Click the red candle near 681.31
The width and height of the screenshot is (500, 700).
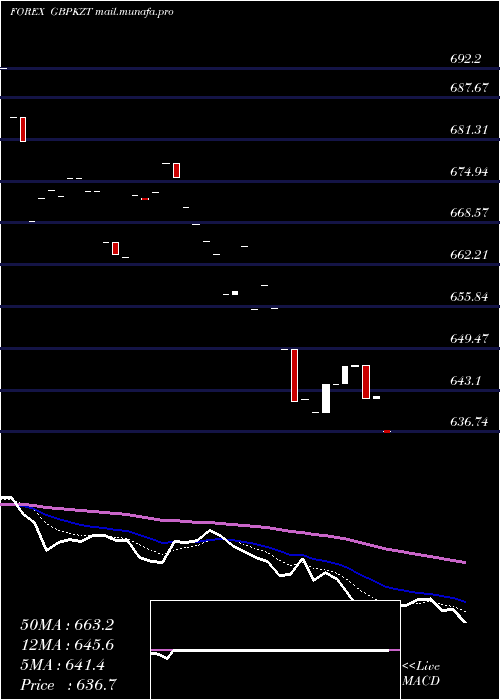23,129
